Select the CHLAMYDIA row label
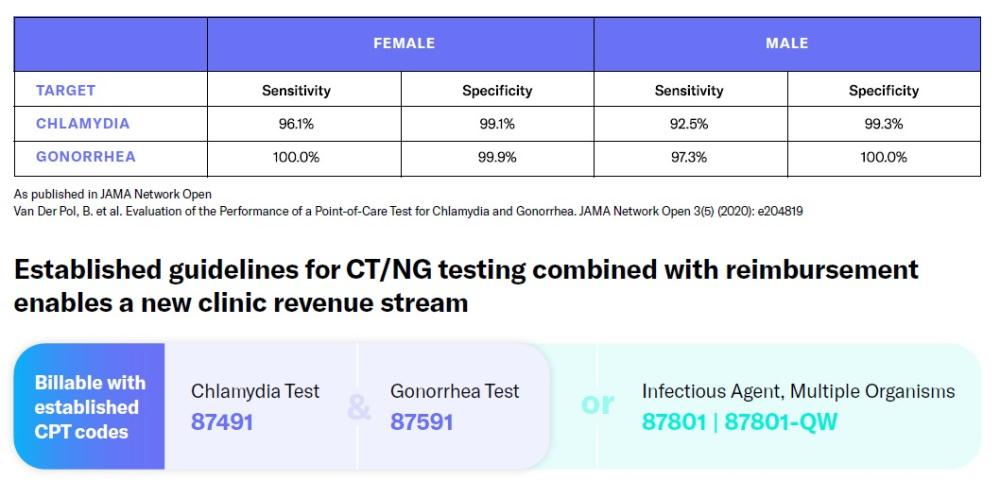 pos(83,124)
